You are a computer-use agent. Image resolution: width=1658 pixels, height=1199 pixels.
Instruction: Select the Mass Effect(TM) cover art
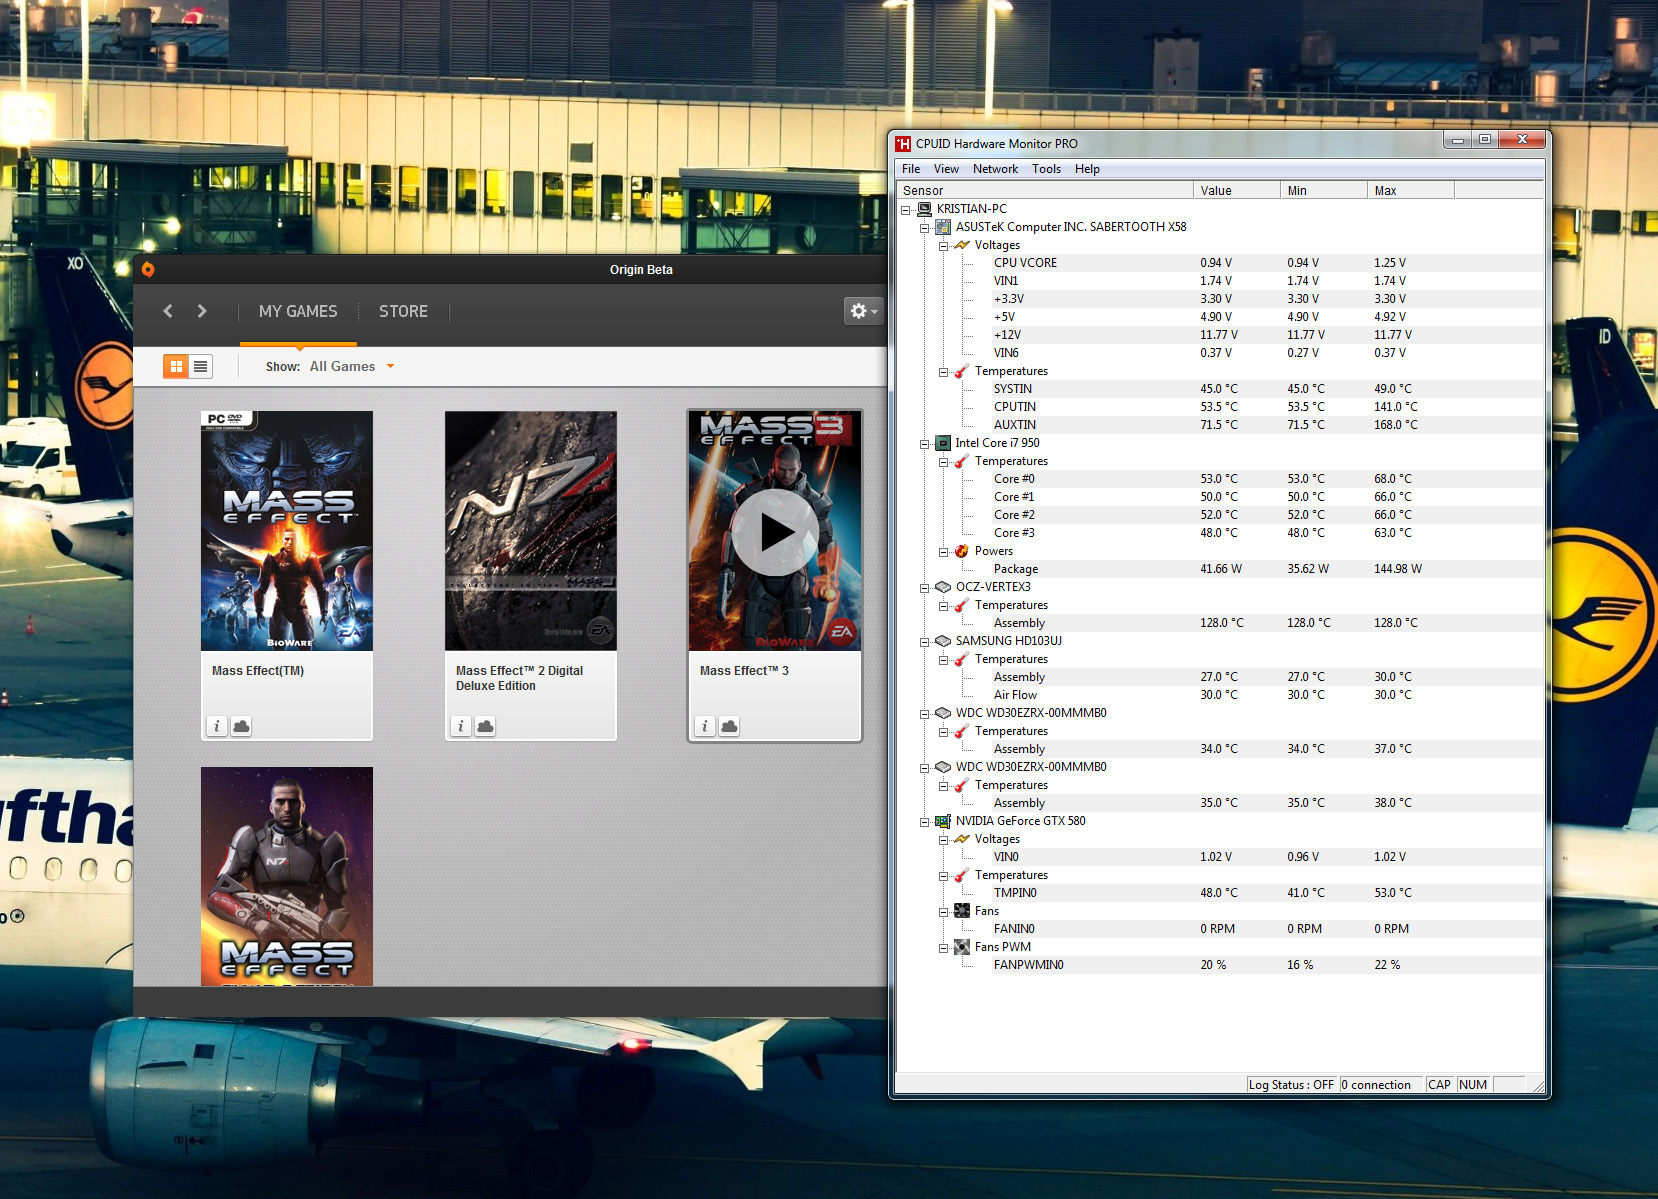(x=287, y=531)
